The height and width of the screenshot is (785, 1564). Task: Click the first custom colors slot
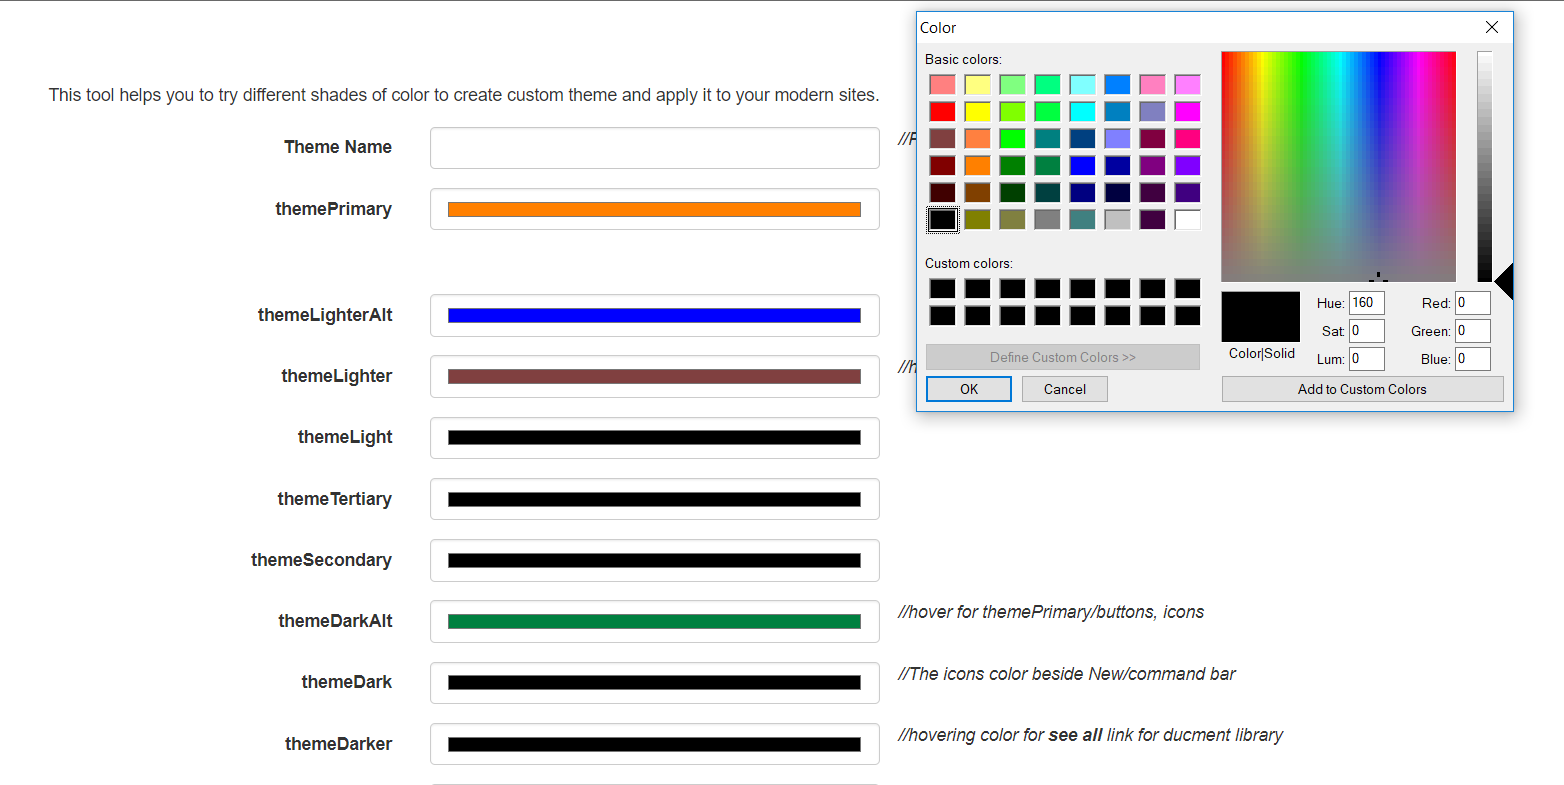coord(942,289)
